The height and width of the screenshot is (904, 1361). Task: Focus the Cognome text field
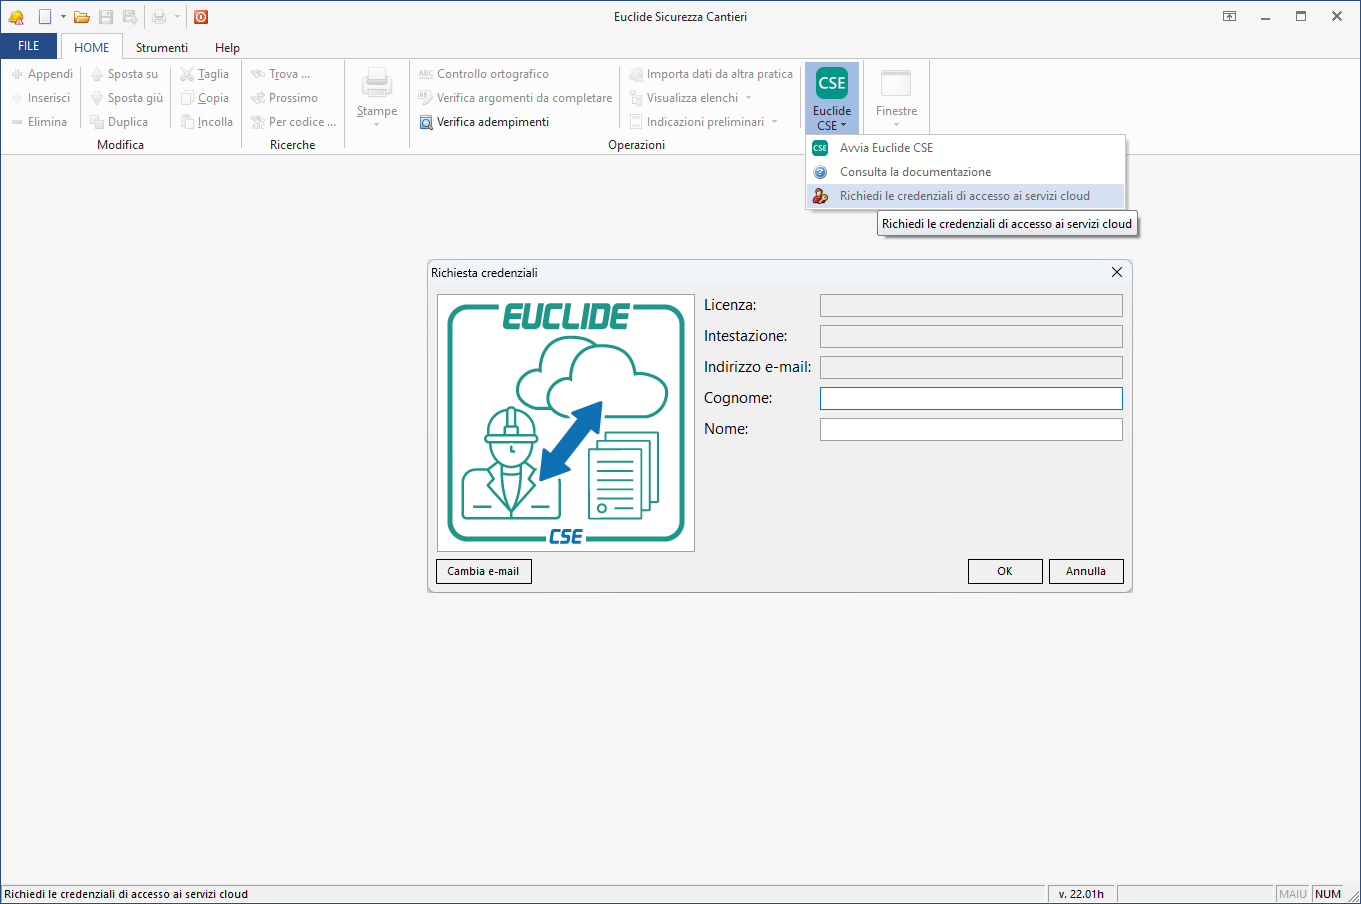pyautogui.click(x=971, y=398)
